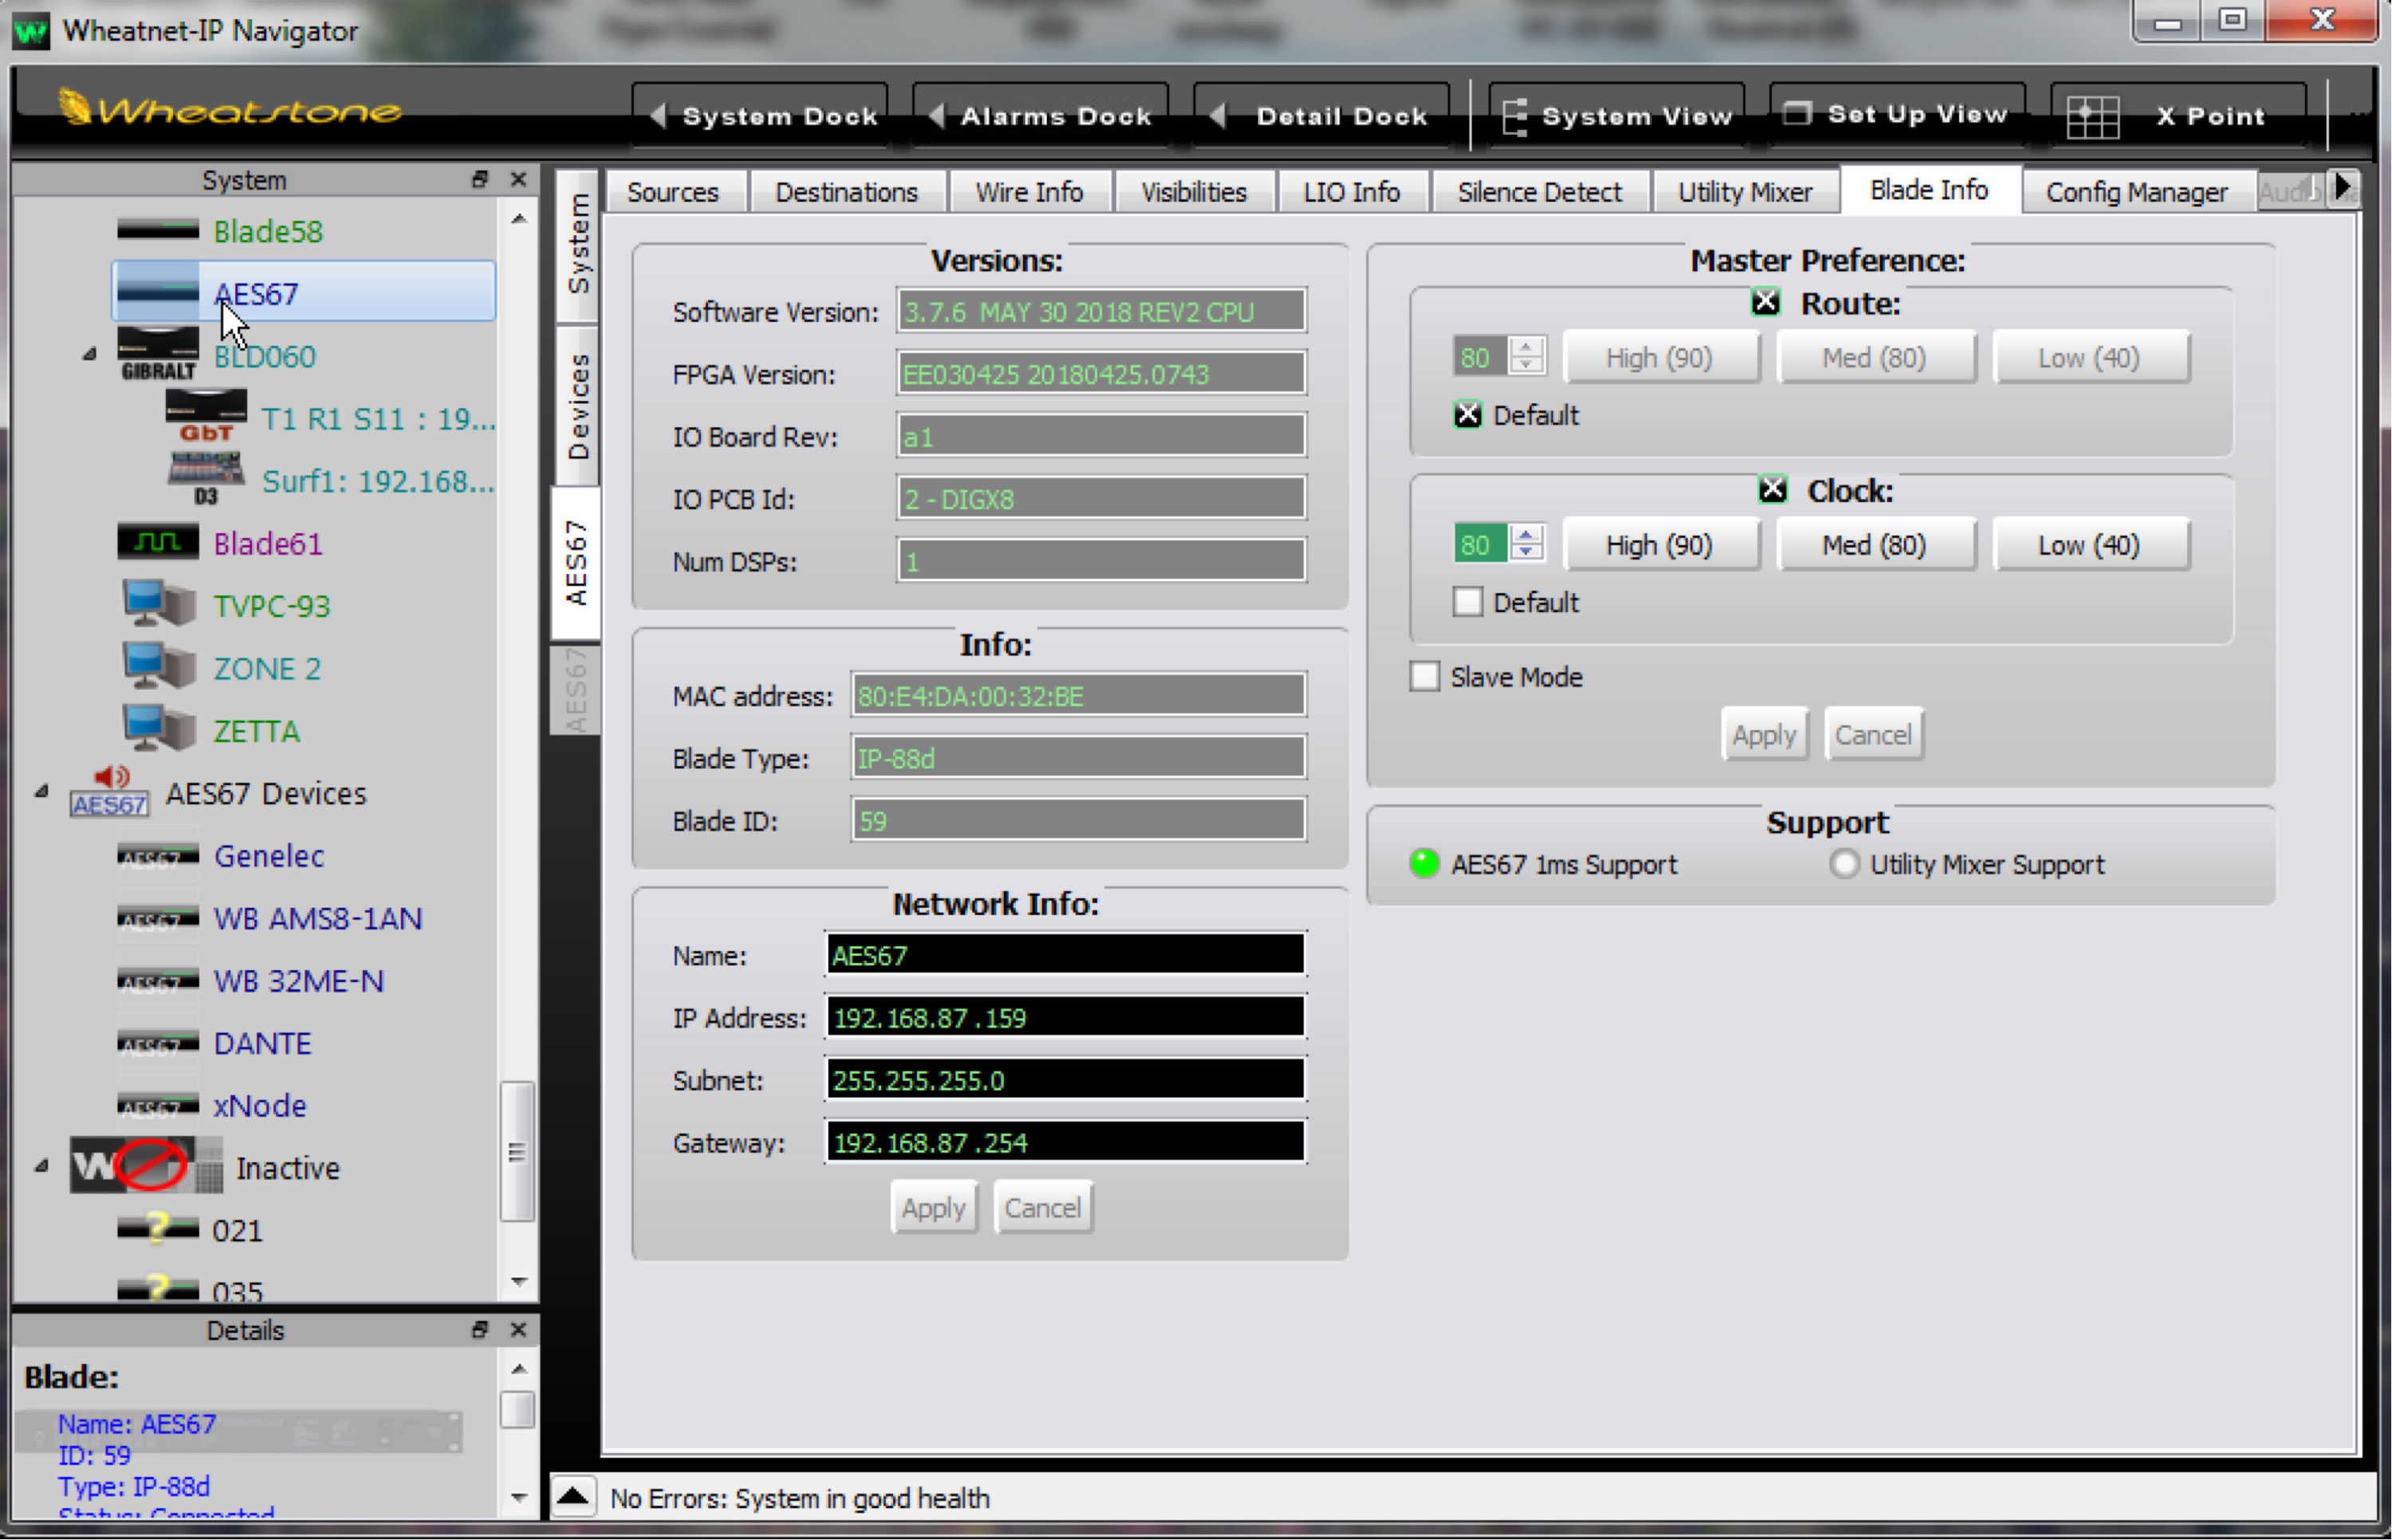Click the AES67 blade icon in System tree
The image size is (2392, 1540).
pos(158,292)
